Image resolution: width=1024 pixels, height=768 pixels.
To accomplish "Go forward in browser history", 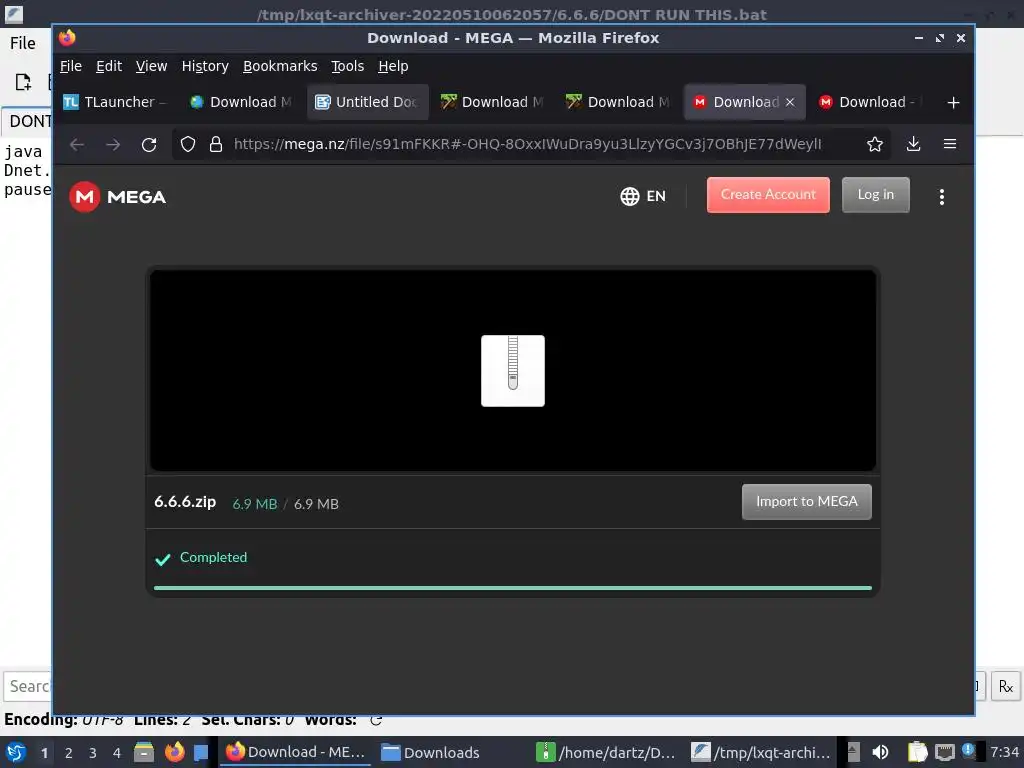I will tap(113, 144).
